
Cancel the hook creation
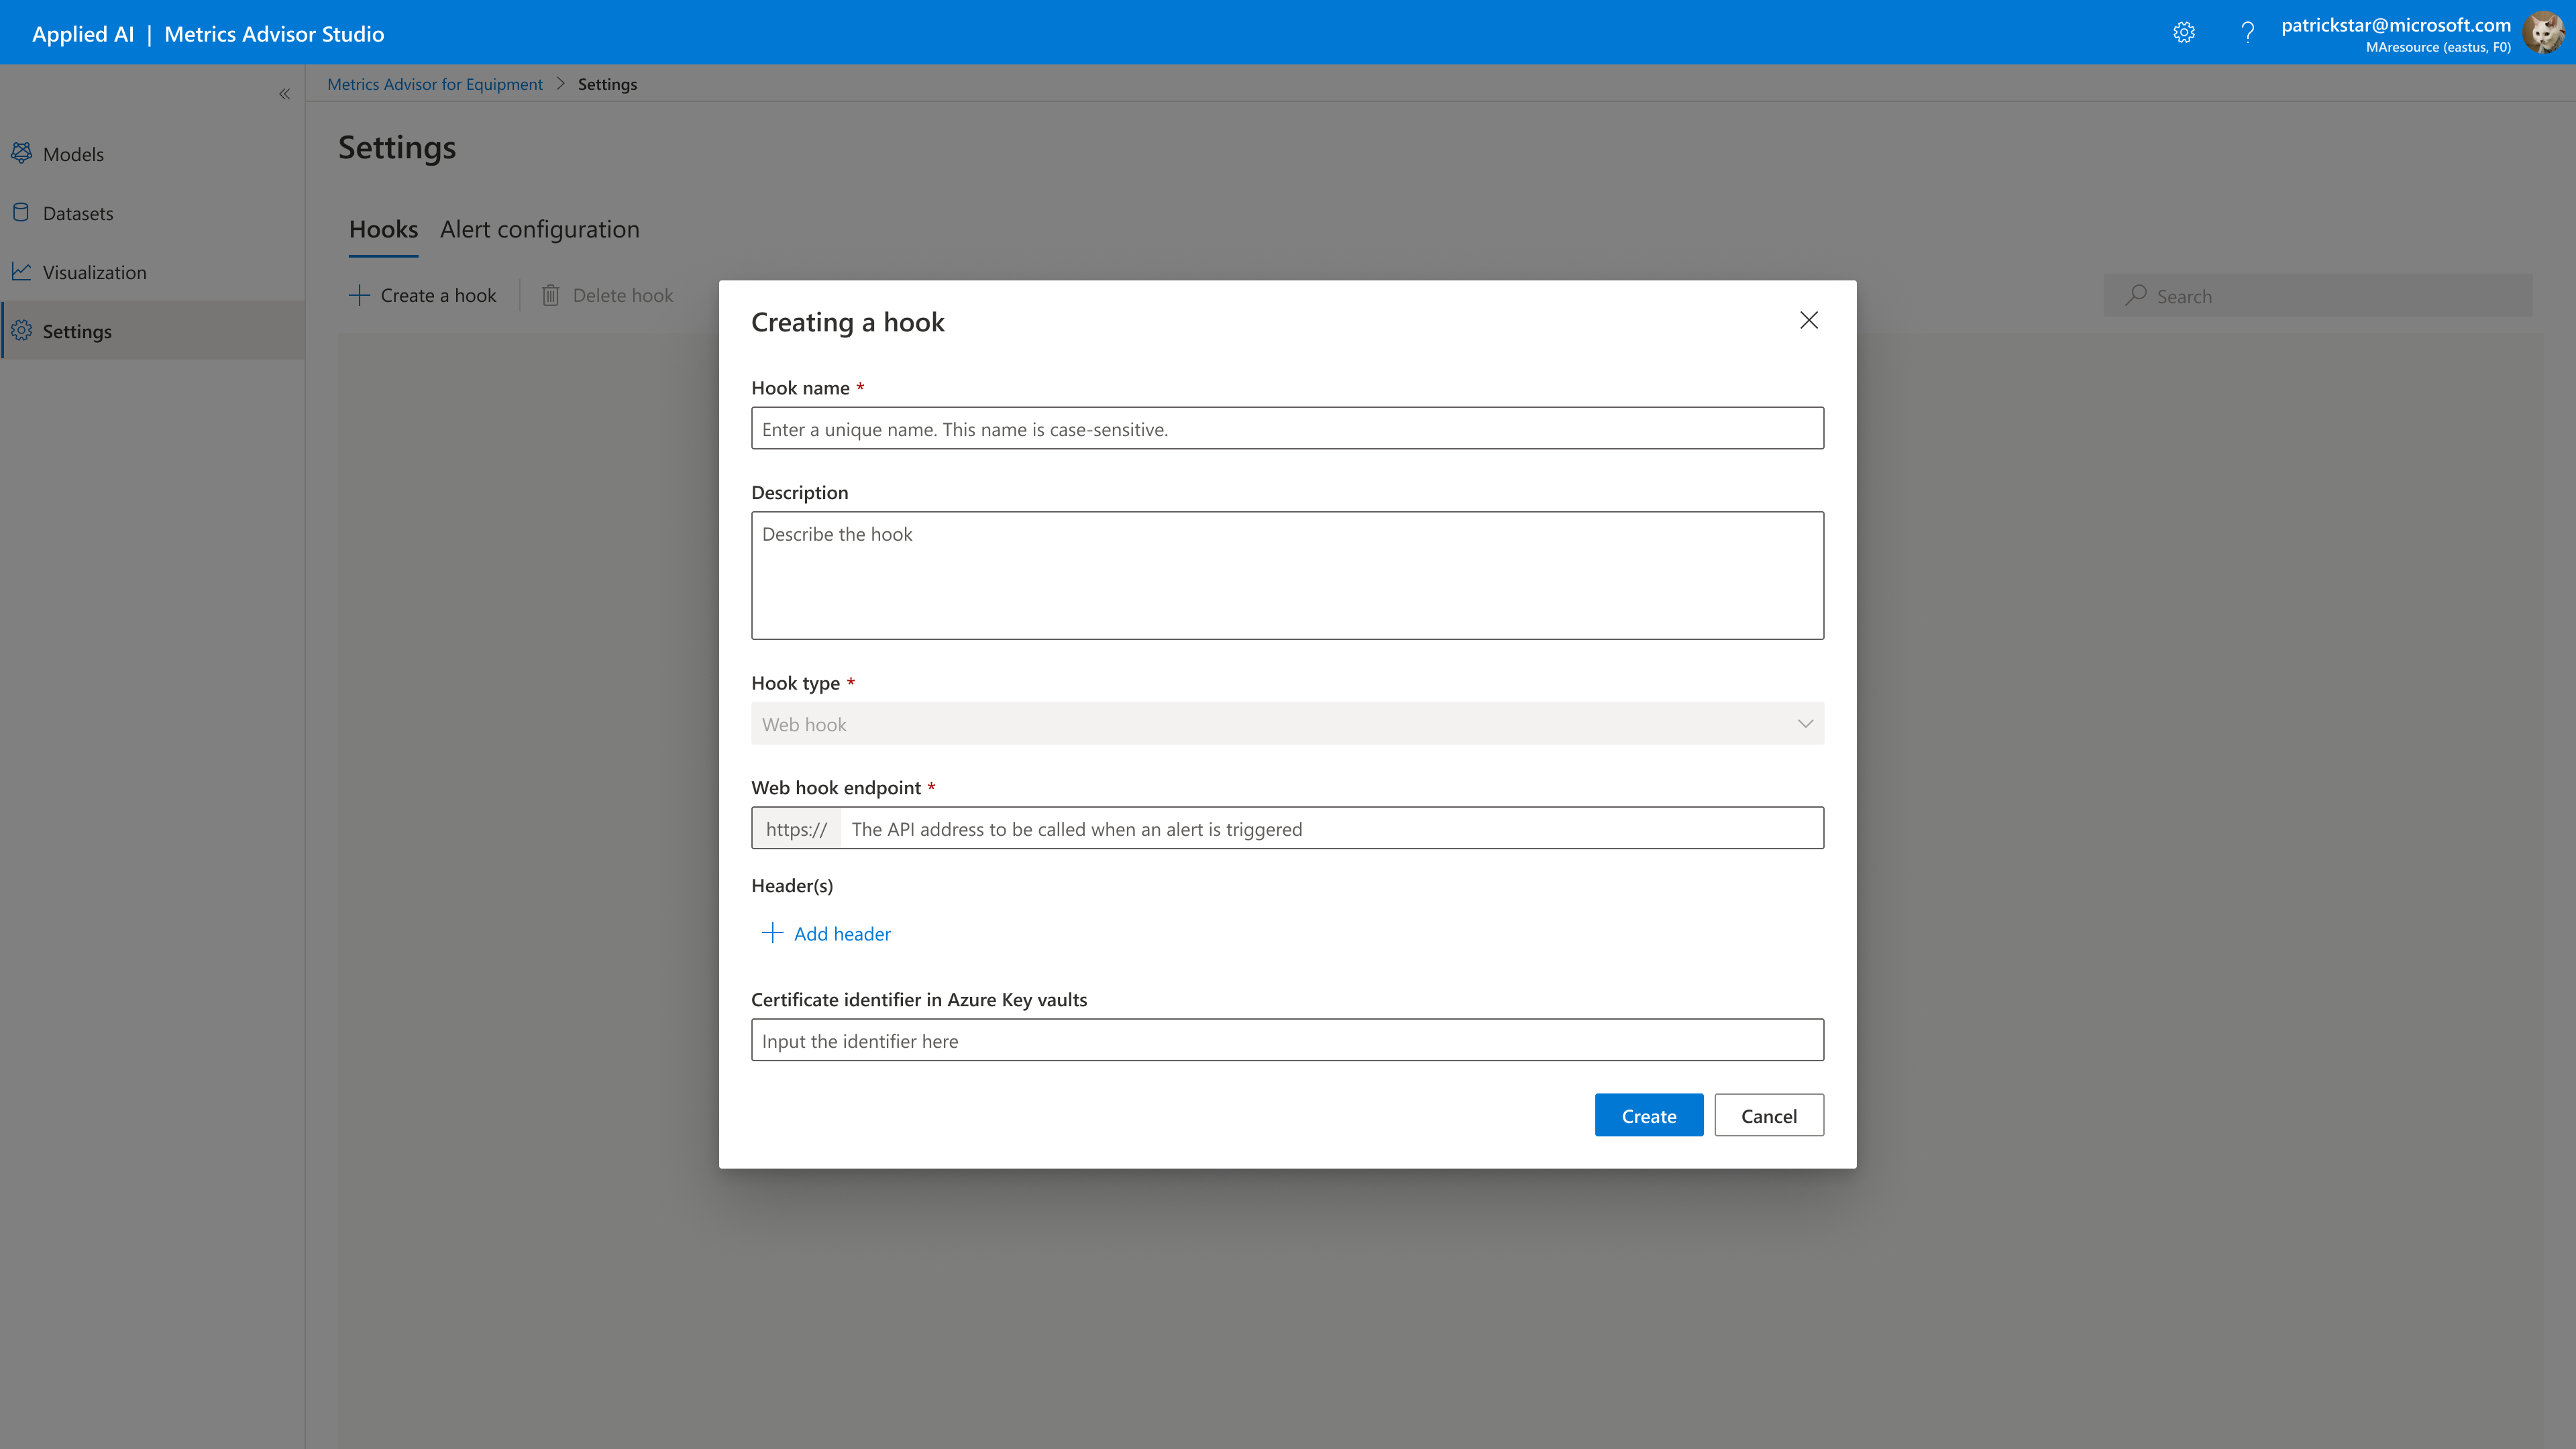pyautogui.click(x=1768, y=1116)
